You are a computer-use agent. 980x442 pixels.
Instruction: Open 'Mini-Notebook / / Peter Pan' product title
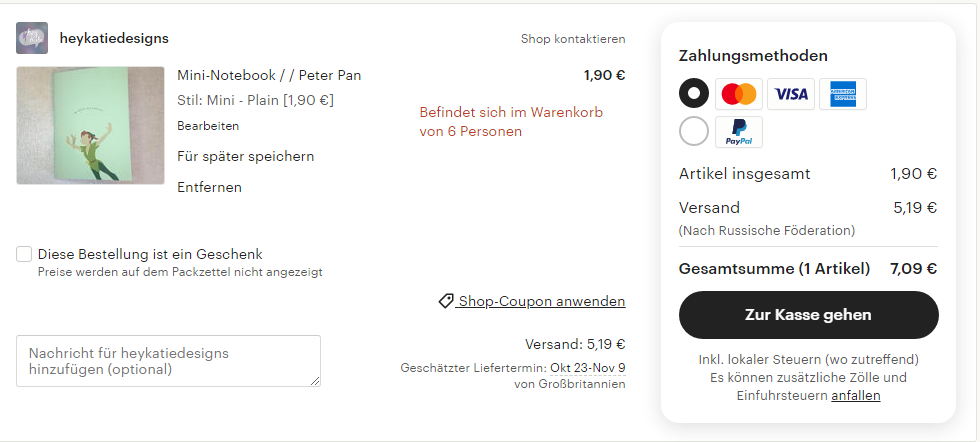[x=269, y=75]
